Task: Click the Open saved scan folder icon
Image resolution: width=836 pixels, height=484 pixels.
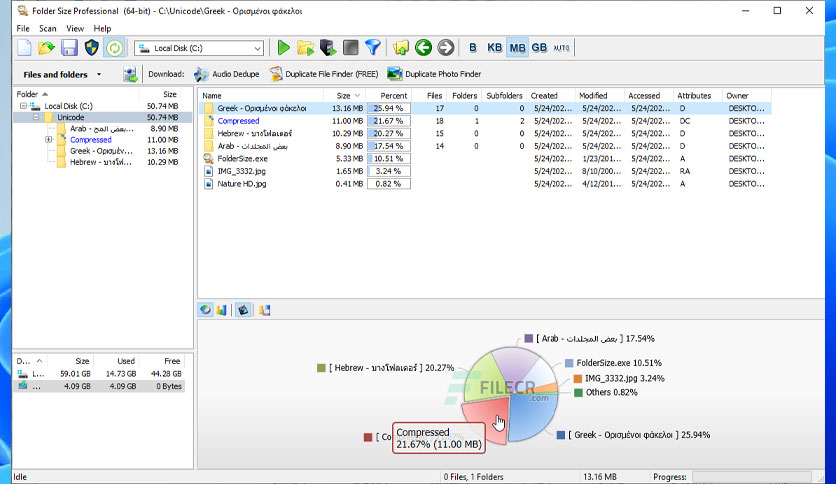Action: tap(46, 48)
